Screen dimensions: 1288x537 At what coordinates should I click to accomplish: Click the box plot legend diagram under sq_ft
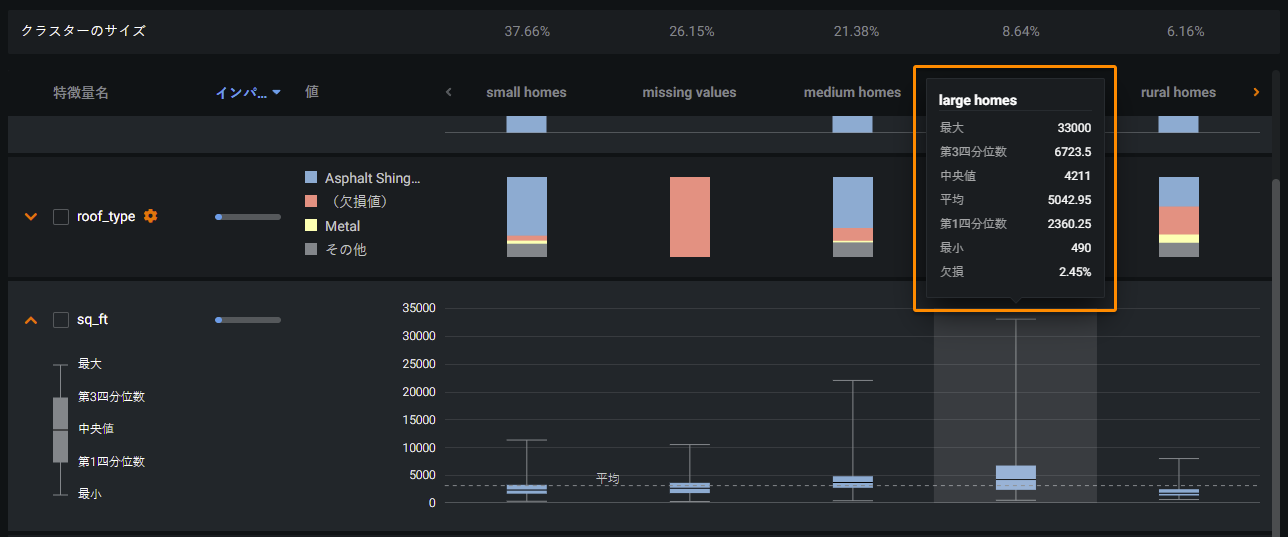point(60,429)
